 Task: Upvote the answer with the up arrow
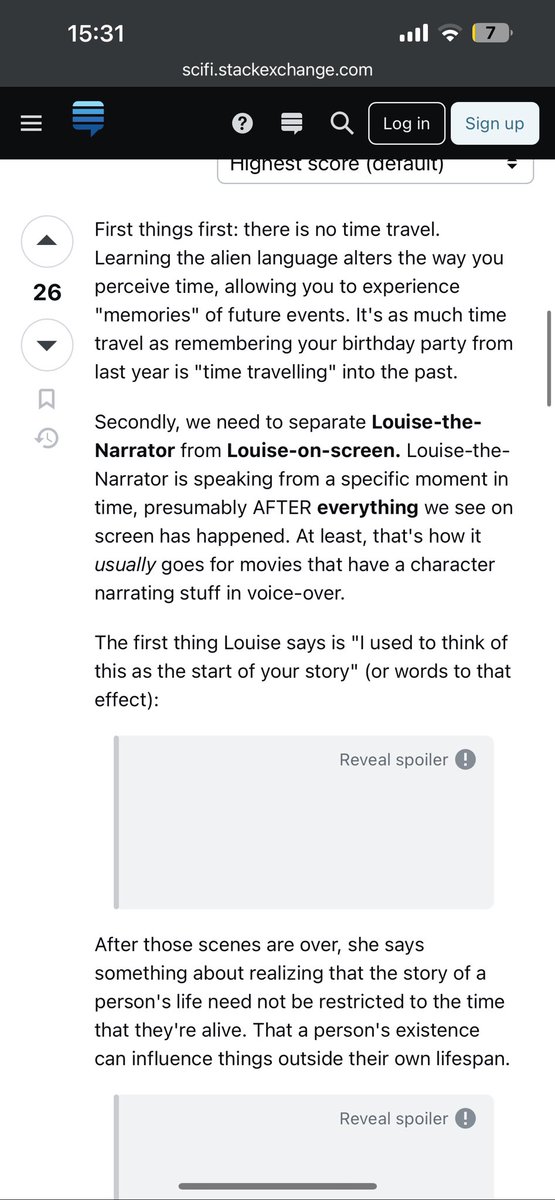click(x=47, y=242)
